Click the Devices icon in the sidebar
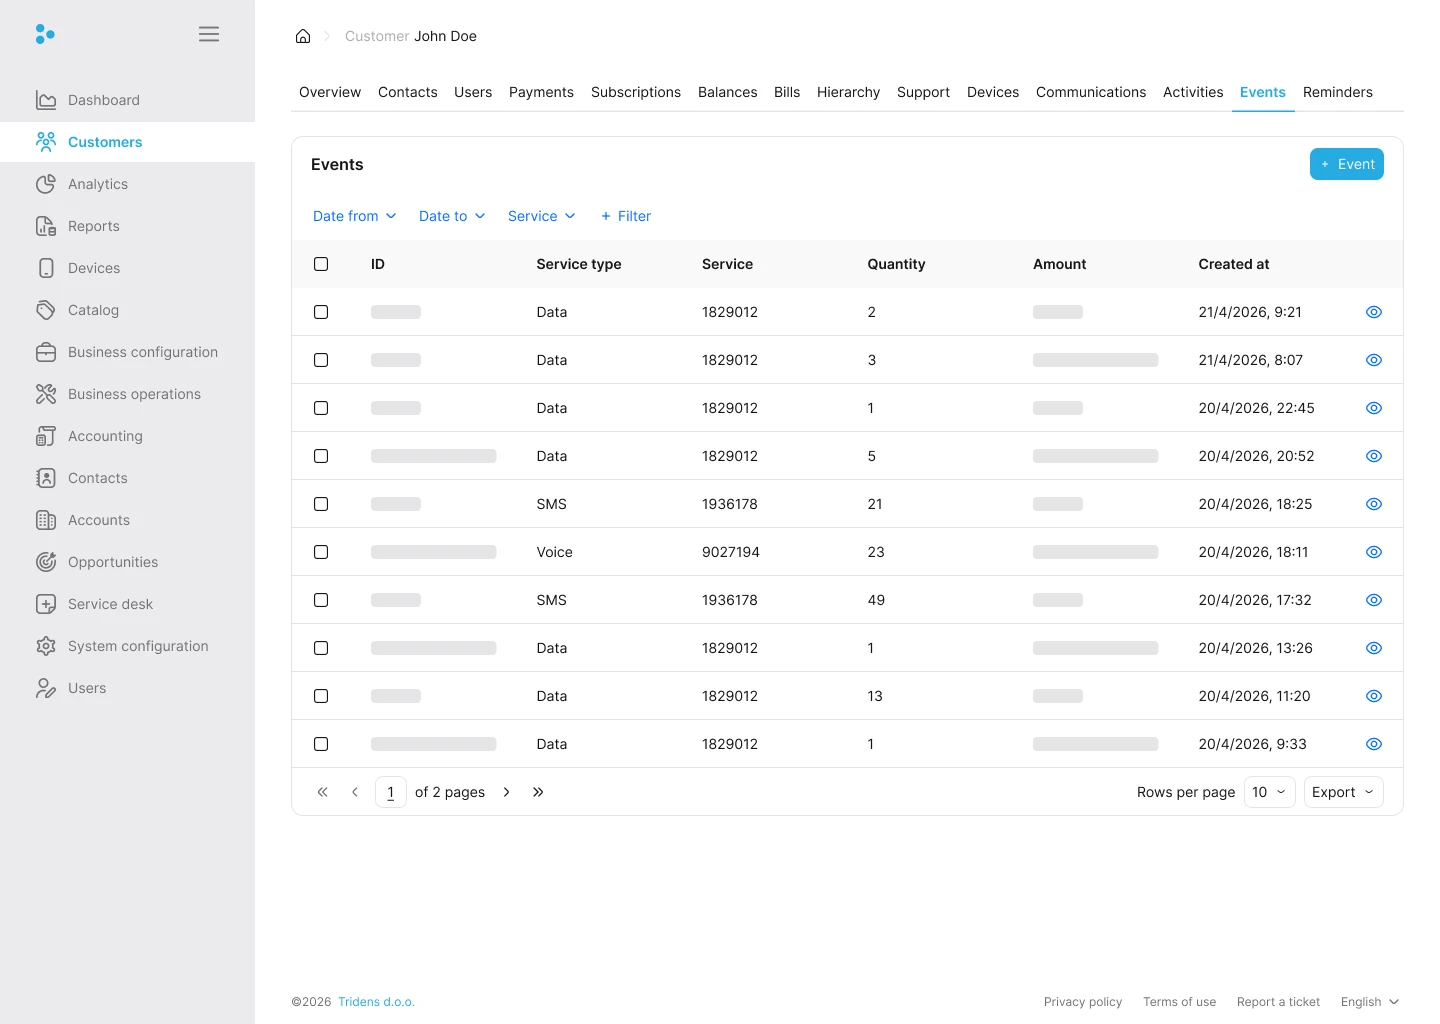Image resolution: width=1440 pixels, height=1024 pixels. [46, 268]
